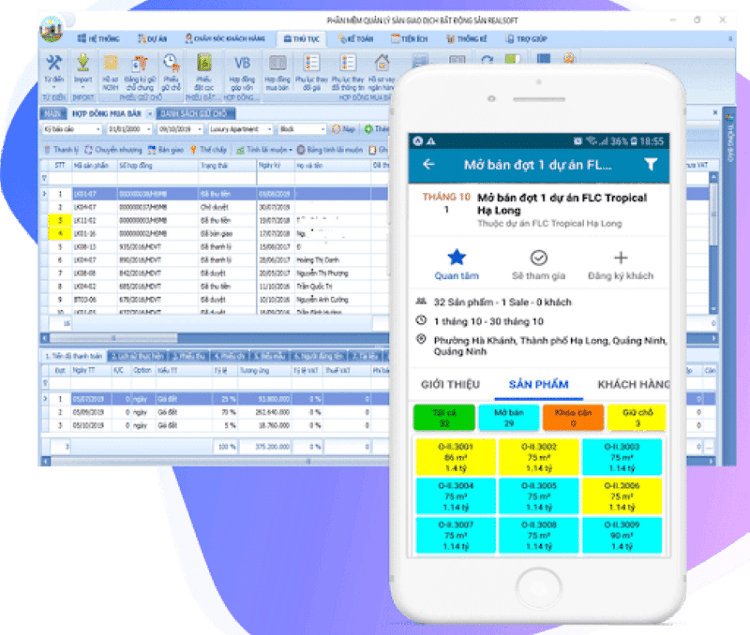Image resolution: width=750 pixels, height=635 pixels.
Task: Click Bàn giao toolbar button
Action: pos(165,150)
